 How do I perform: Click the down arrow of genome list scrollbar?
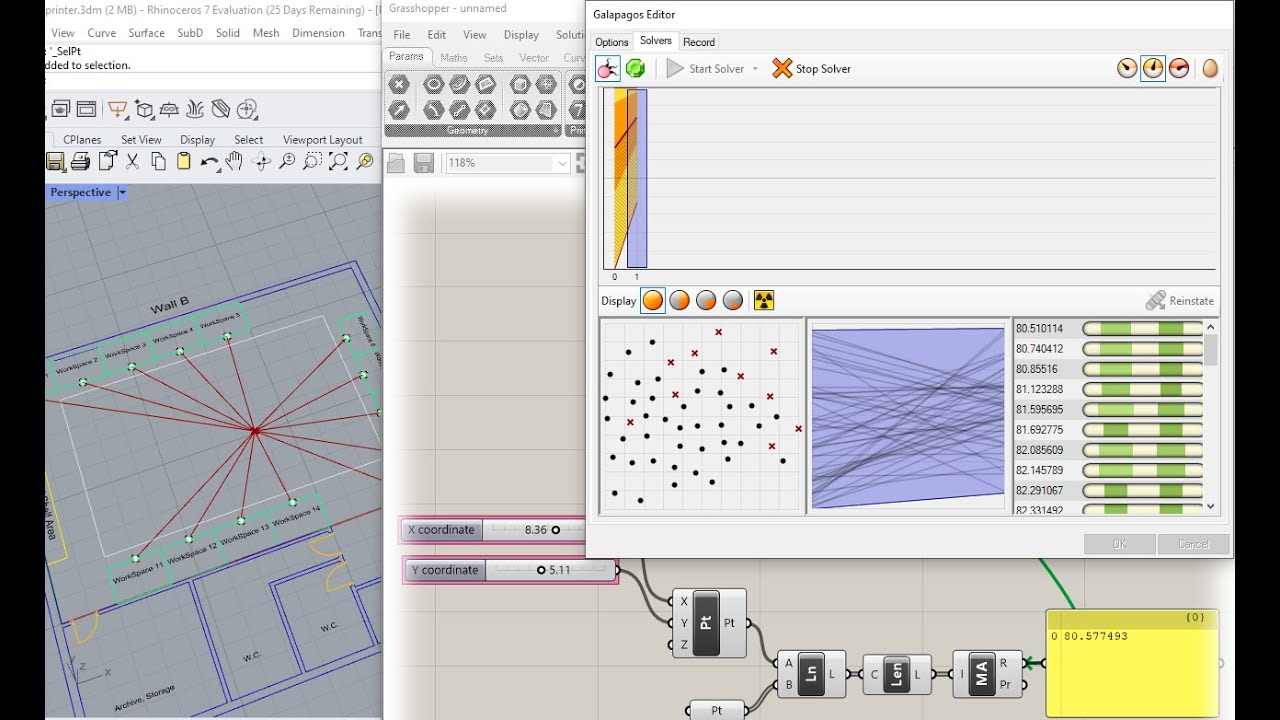point(1211,506)
